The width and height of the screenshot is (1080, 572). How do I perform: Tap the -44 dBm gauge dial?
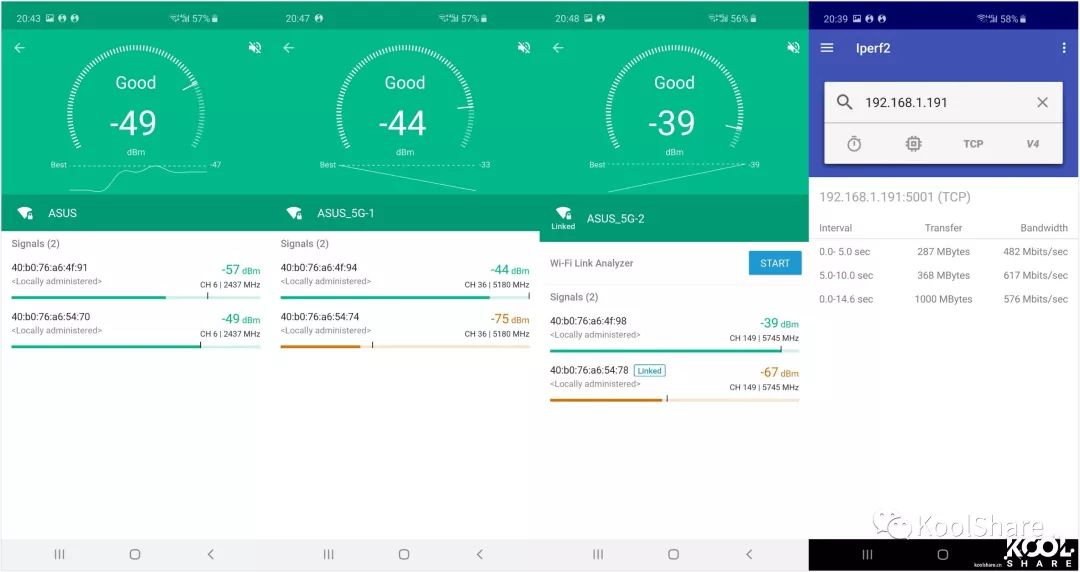pyautogui.click(x=405, y=98)
